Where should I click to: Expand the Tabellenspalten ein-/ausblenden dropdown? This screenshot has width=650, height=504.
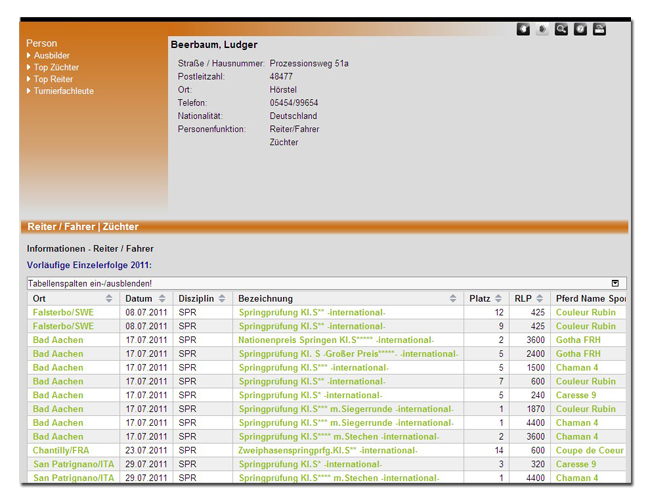click(615, 284)
